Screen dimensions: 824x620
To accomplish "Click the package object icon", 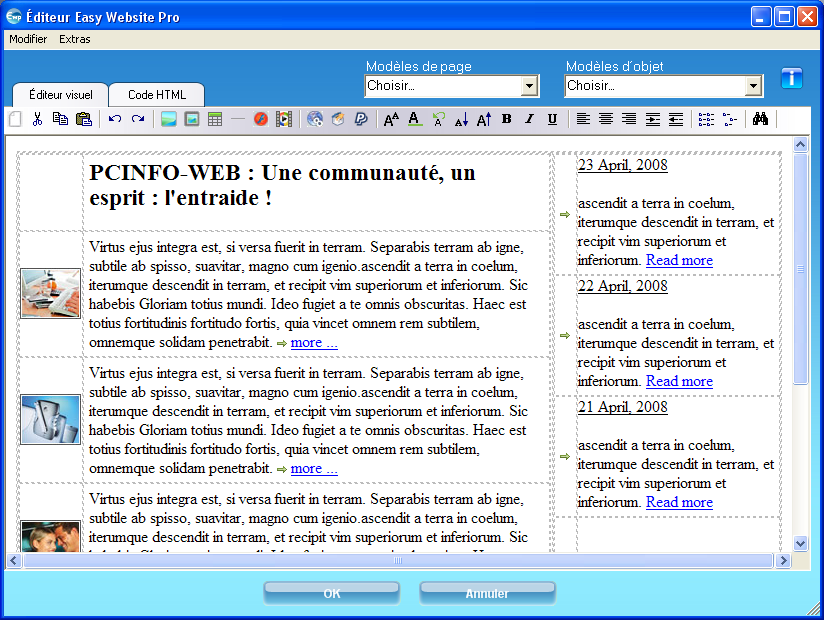I will point(338,119).
